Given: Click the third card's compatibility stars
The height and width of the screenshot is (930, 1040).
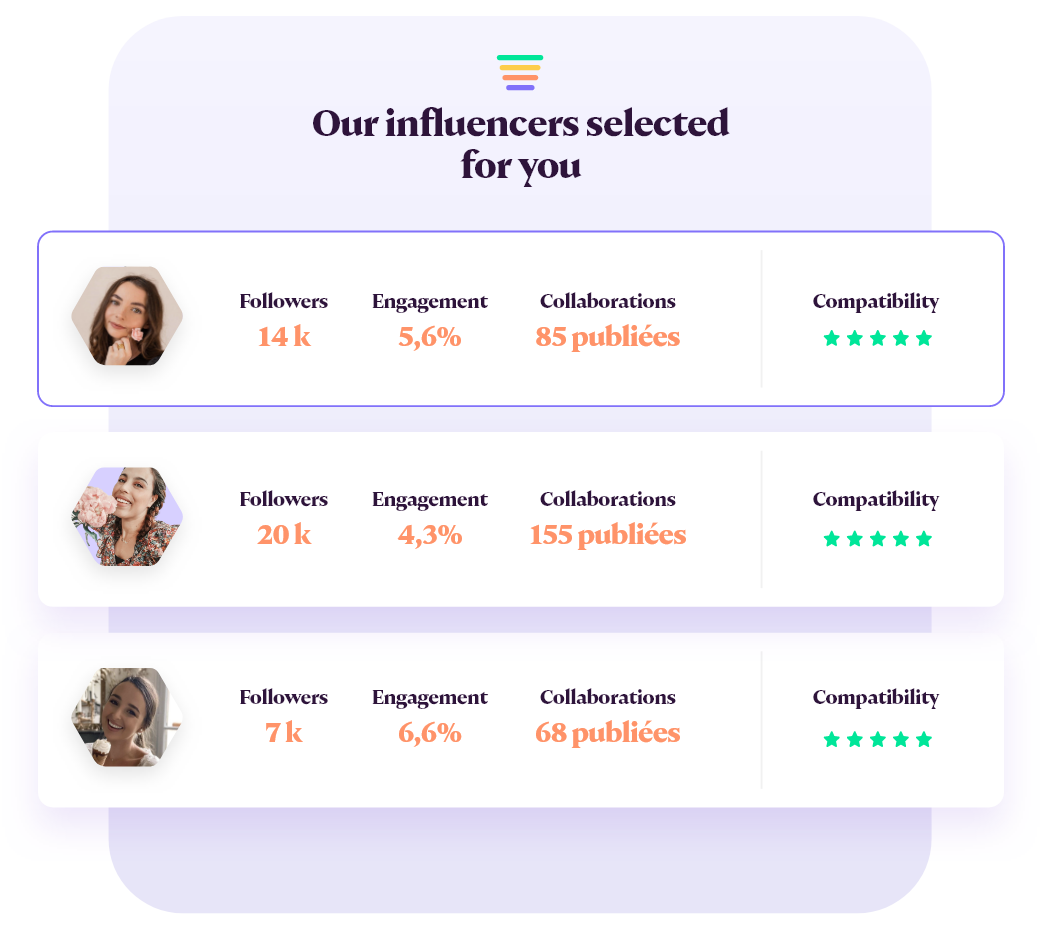Looking at the screenshot, I should (x=877, y=740).
